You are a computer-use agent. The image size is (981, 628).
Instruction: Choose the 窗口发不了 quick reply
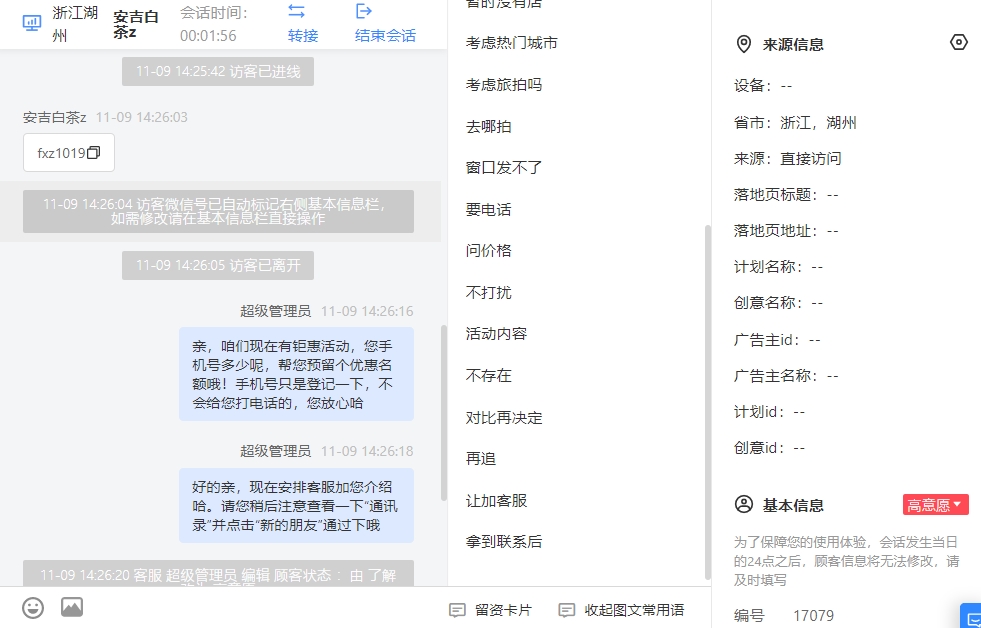pyautogui.click(x=504, y=168)
